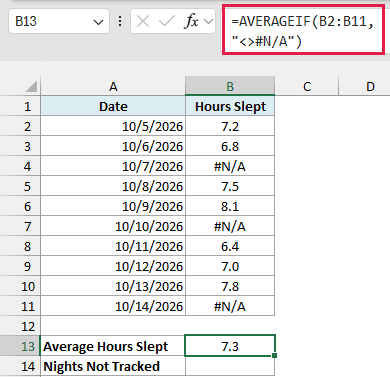Click the Select All corner triangle
Image resolution: width=390 pixels, height=377 pixels.
coord(32,87)
